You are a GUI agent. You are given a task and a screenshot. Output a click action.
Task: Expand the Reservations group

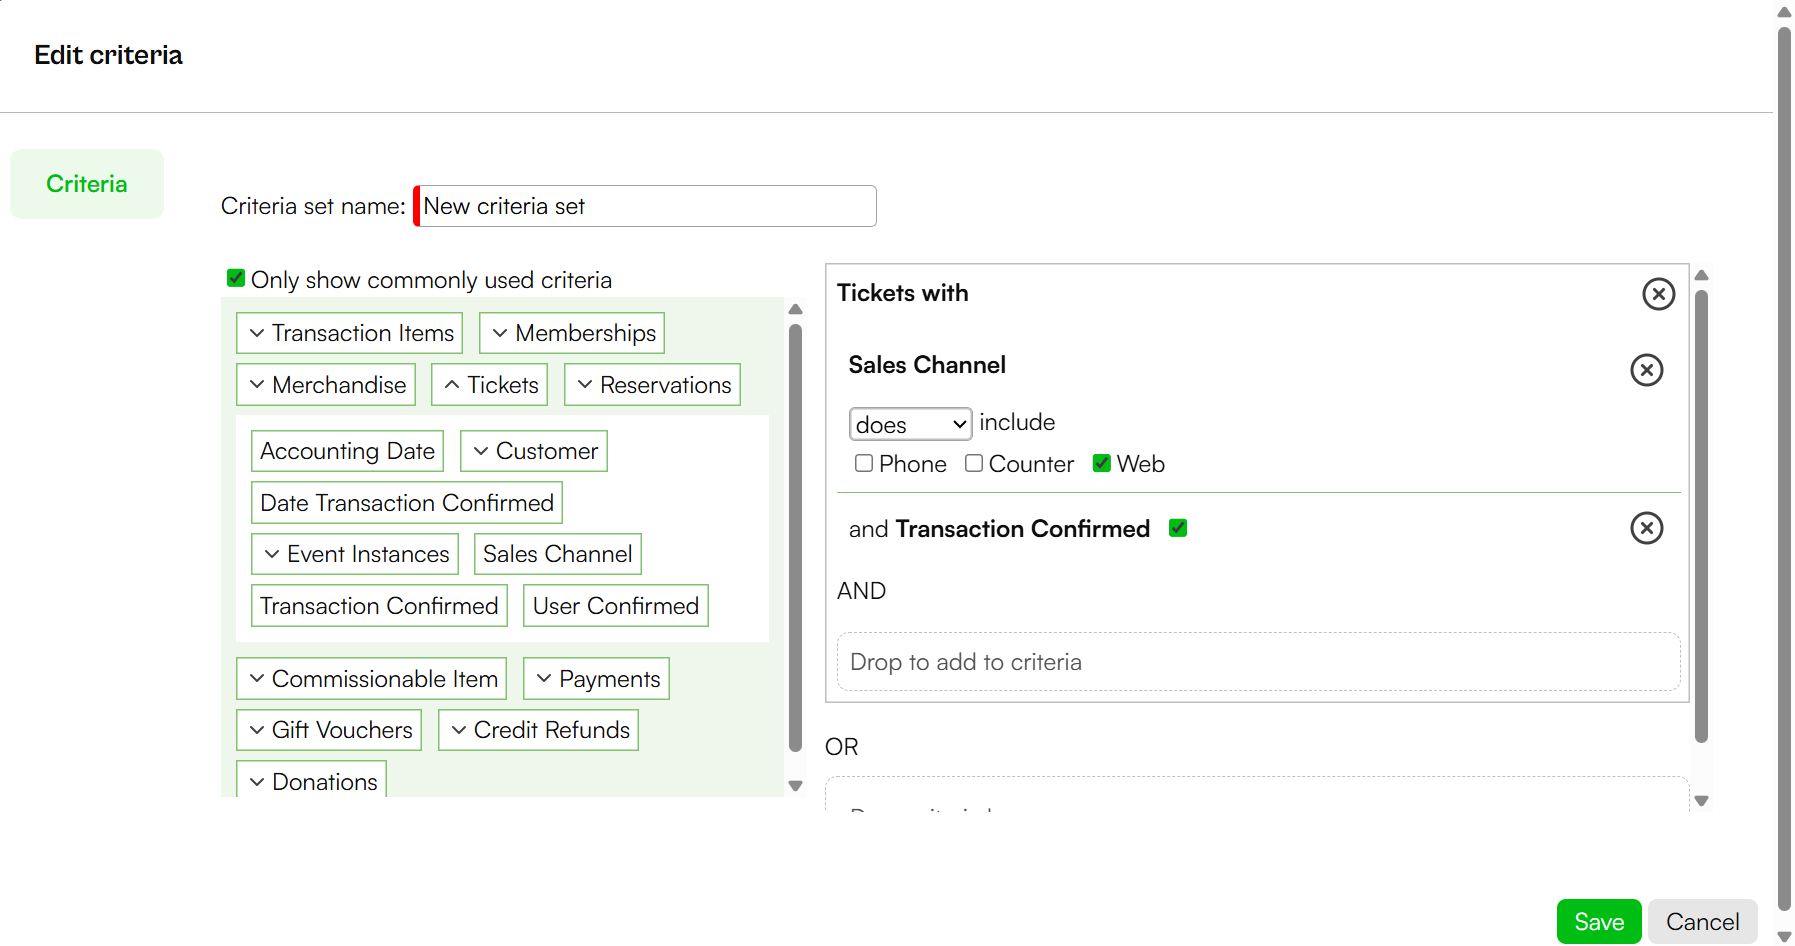652,385
